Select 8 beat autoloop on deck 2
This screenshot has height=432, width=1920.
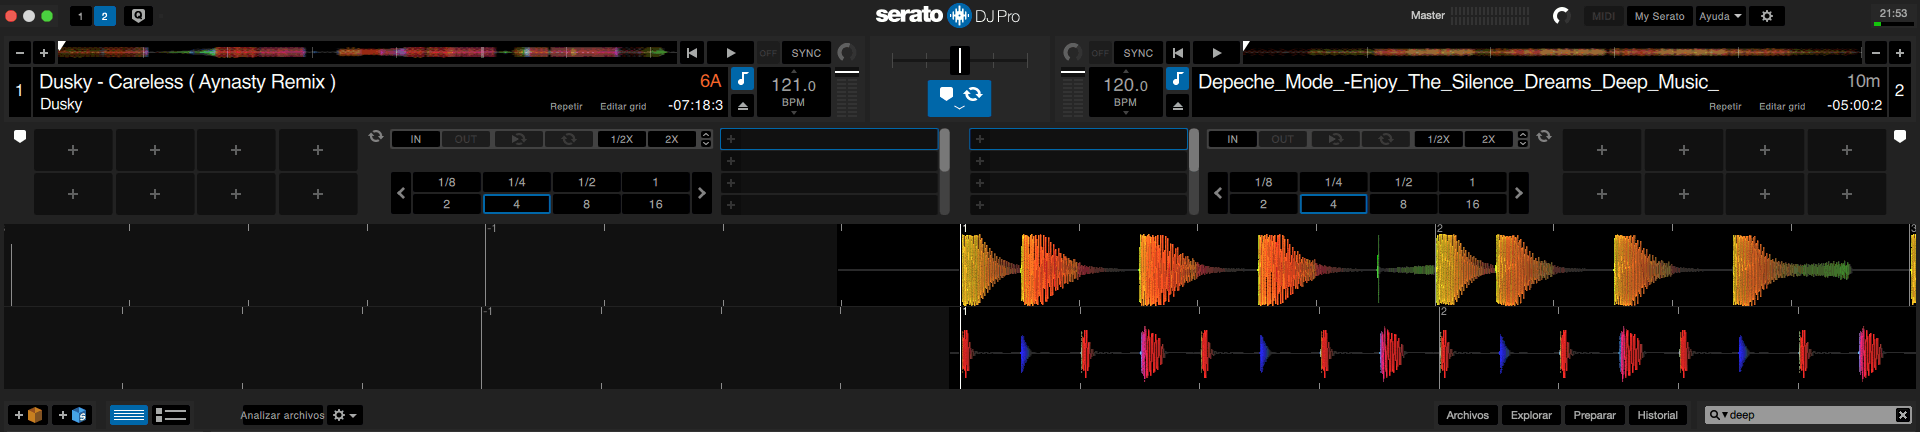[1403, 204]
